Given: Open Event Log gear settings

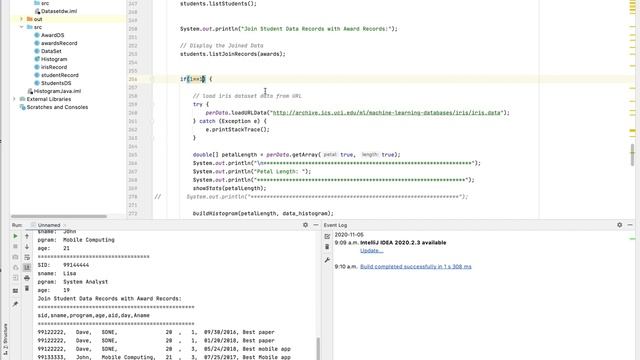Looking at the screenshot, I should pyautogui.click(x=620, y=225).
